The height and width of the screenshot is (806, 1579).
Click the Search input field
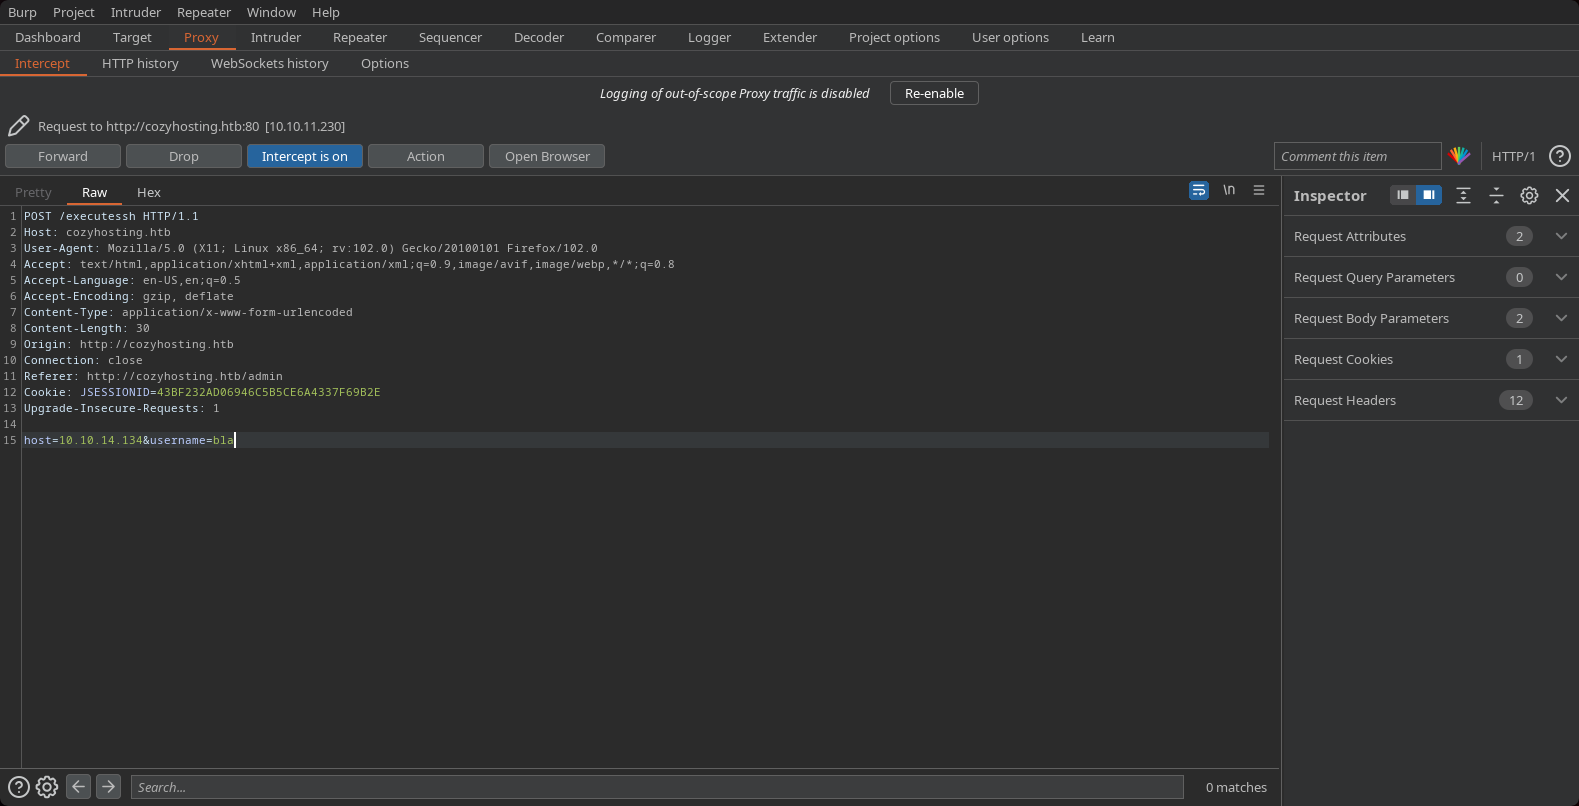tap(657, 787)
